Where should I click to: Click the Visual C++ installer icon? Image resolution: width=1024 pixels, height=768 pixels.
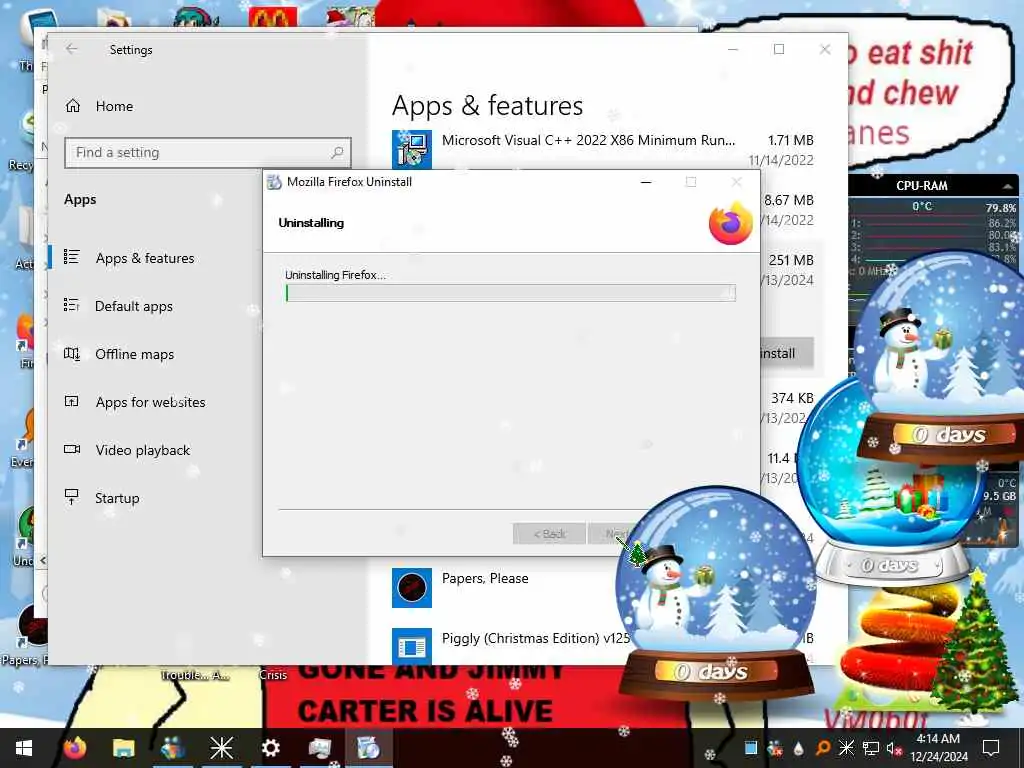[x=411, y=150]
